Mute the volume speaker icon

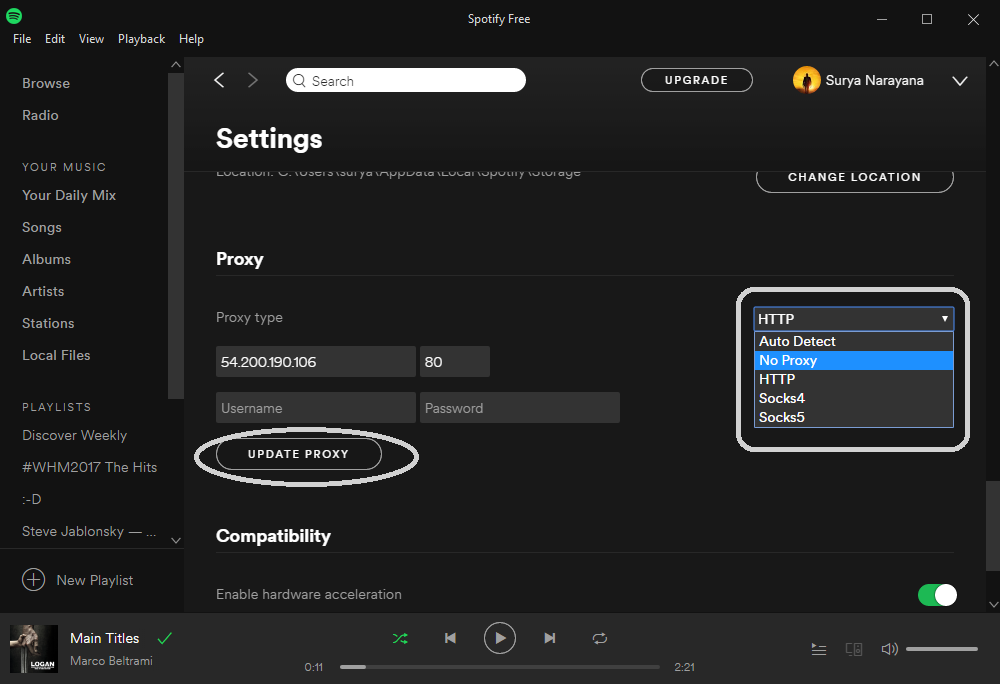point(889,649)
